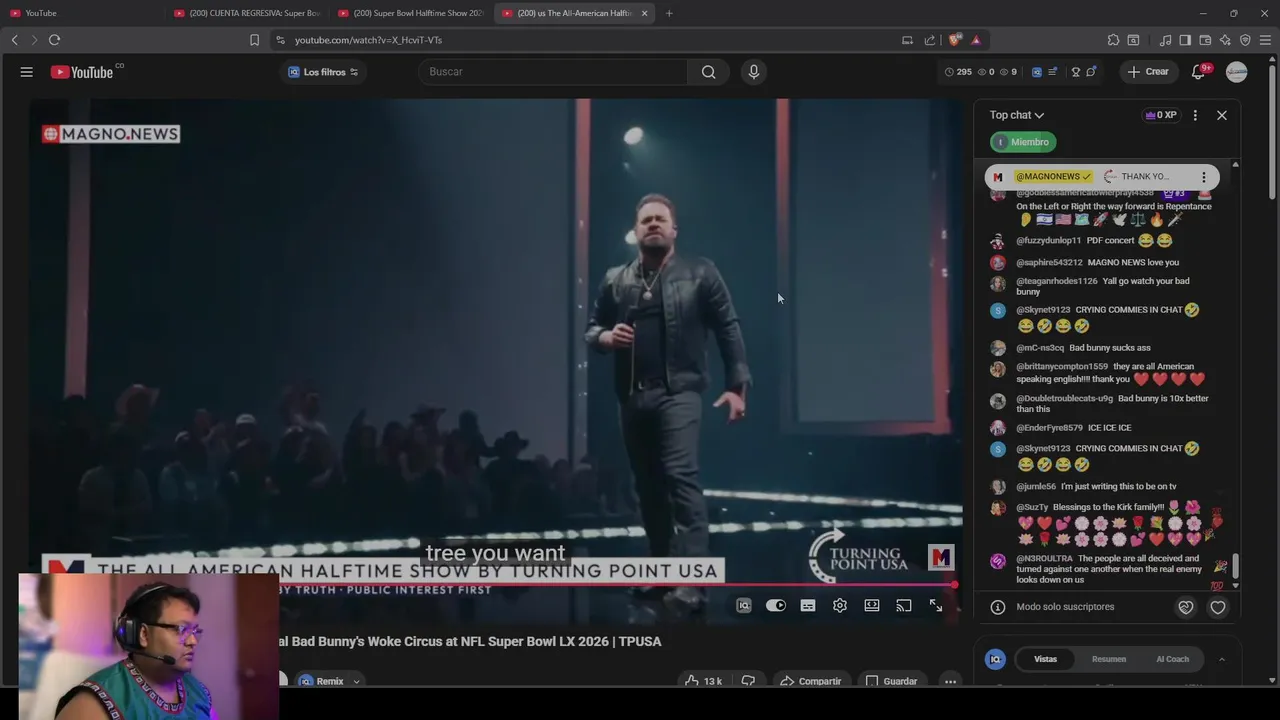
Task: Click the Miembro member badge button
Action: tap(1023, 142)
